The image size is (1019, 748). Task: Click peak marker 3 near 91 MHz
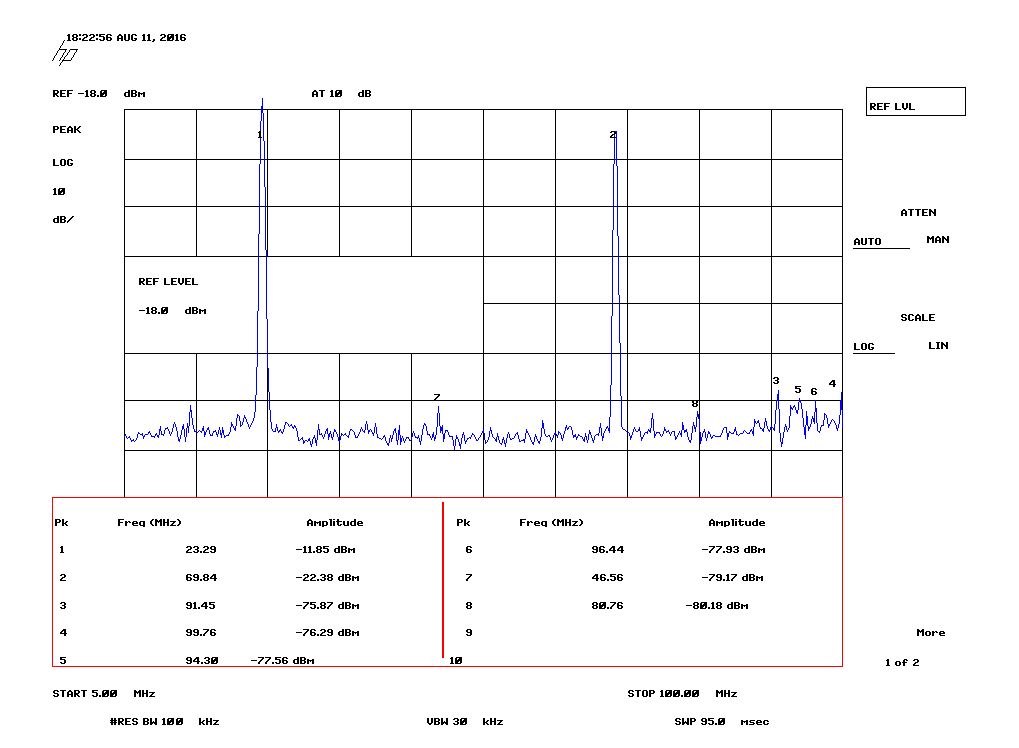click(x=776, y=381)
